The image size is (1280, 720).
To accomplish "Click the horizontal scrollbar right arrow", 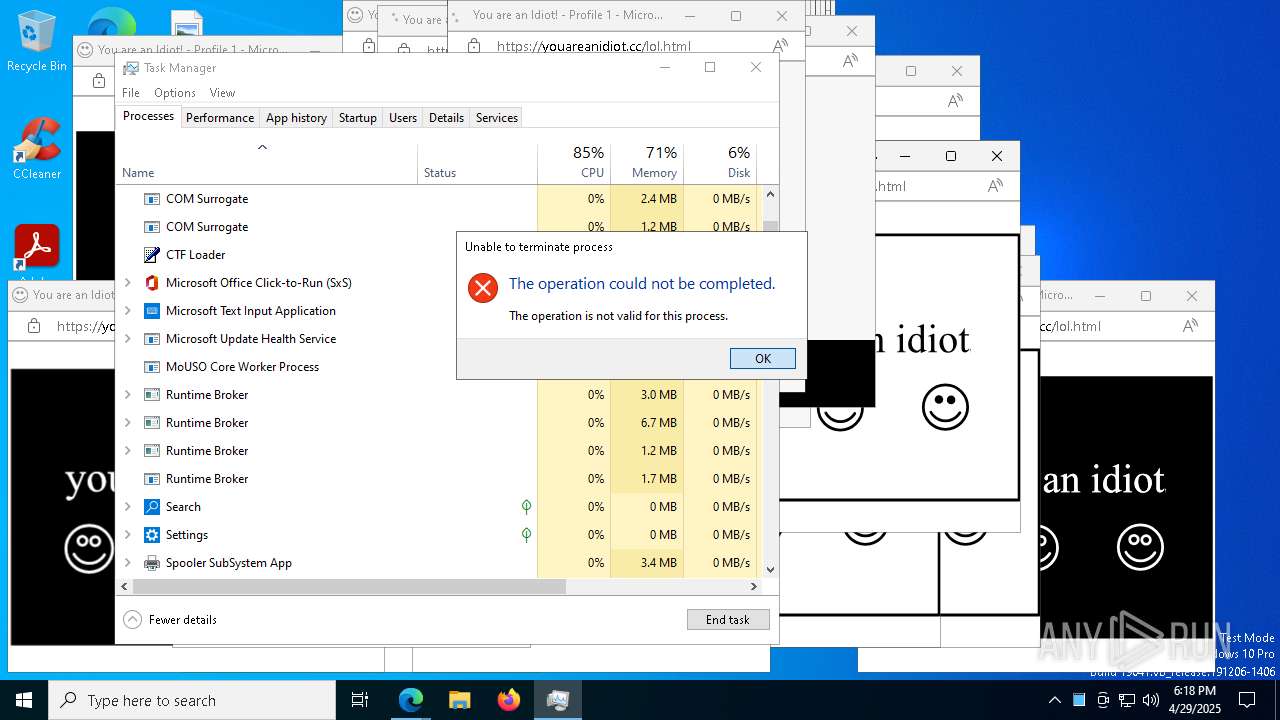I will coord(754,586).
